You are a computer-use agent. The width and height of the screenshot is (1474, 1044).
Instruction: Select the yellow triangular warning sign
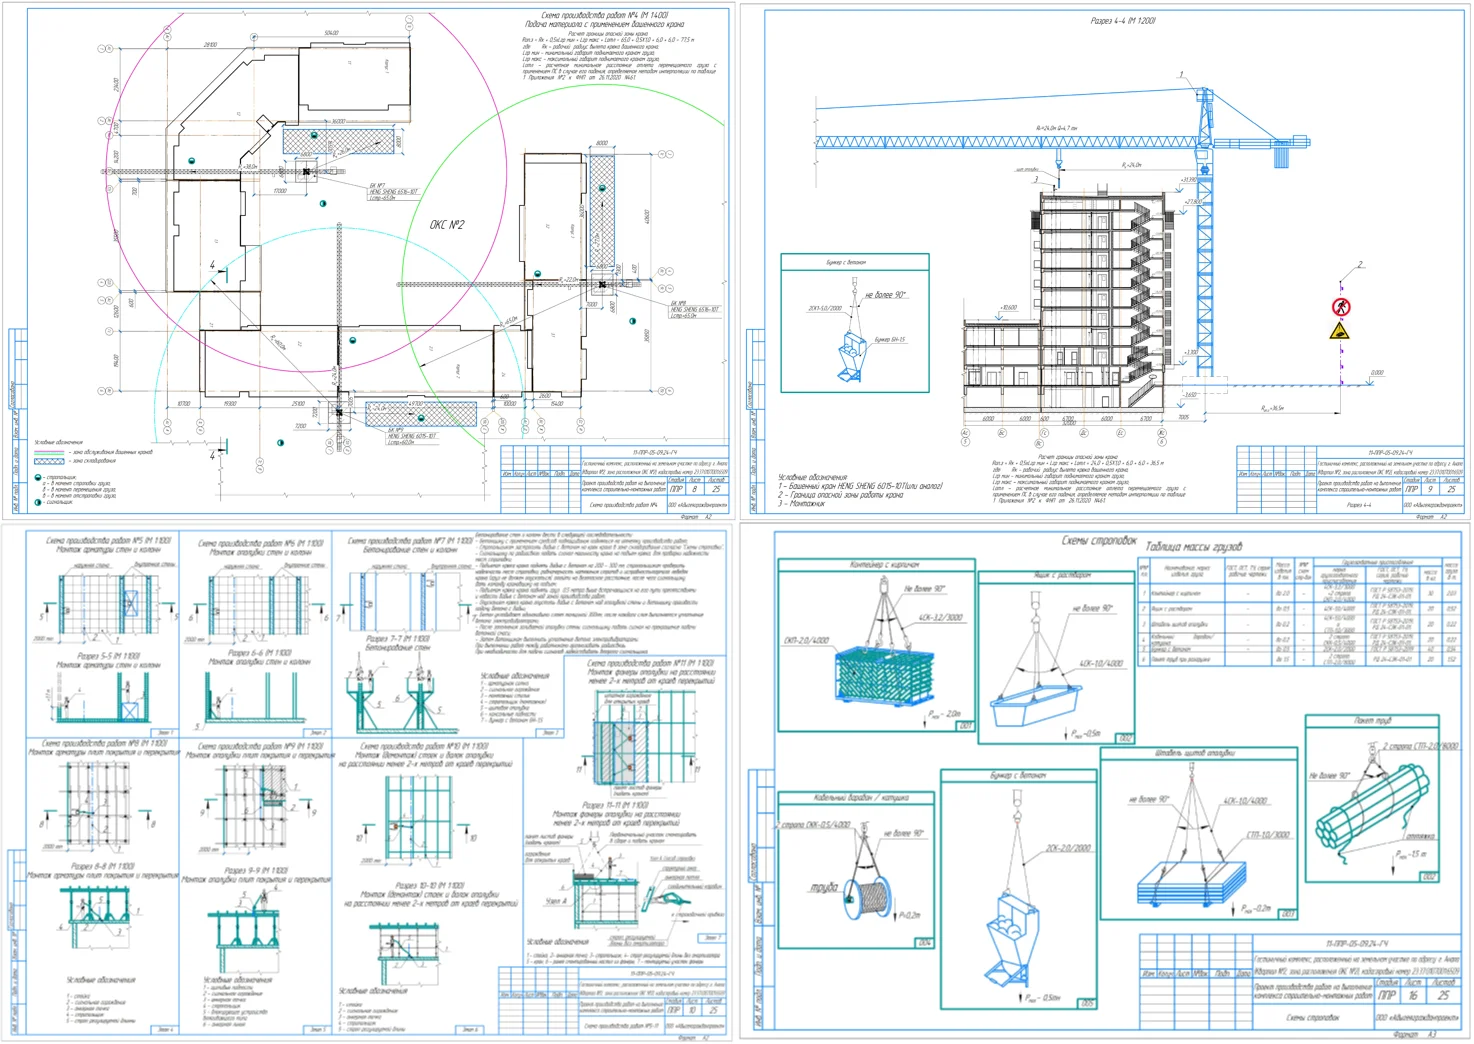1341,330
